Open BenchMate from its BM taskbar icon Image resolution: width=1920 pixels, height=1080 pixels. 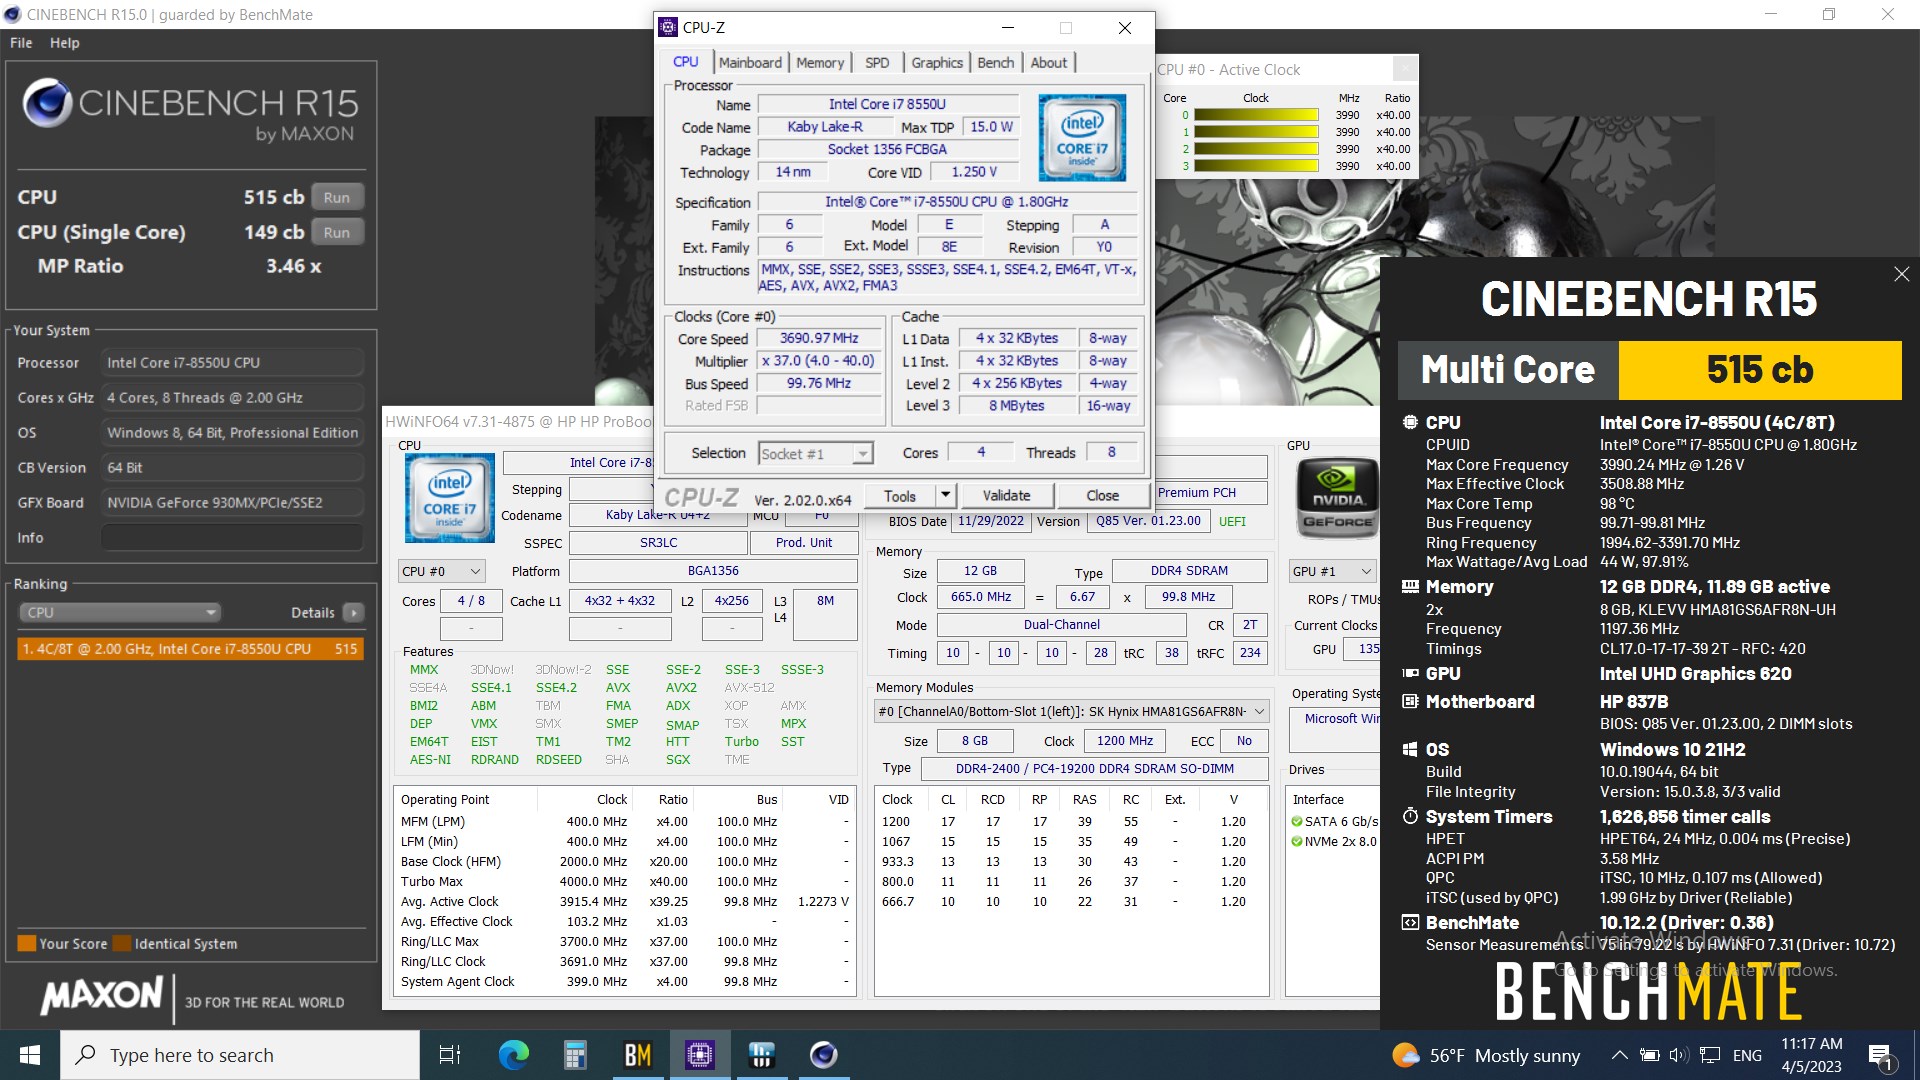pyautogui.click(x=637, y=1055)
